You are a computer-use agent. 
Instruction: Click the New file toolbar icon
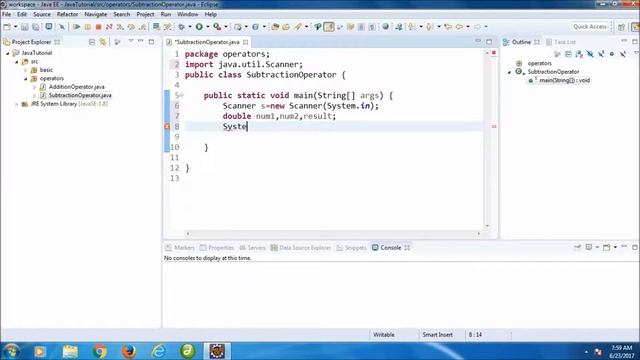coord(7,27)
